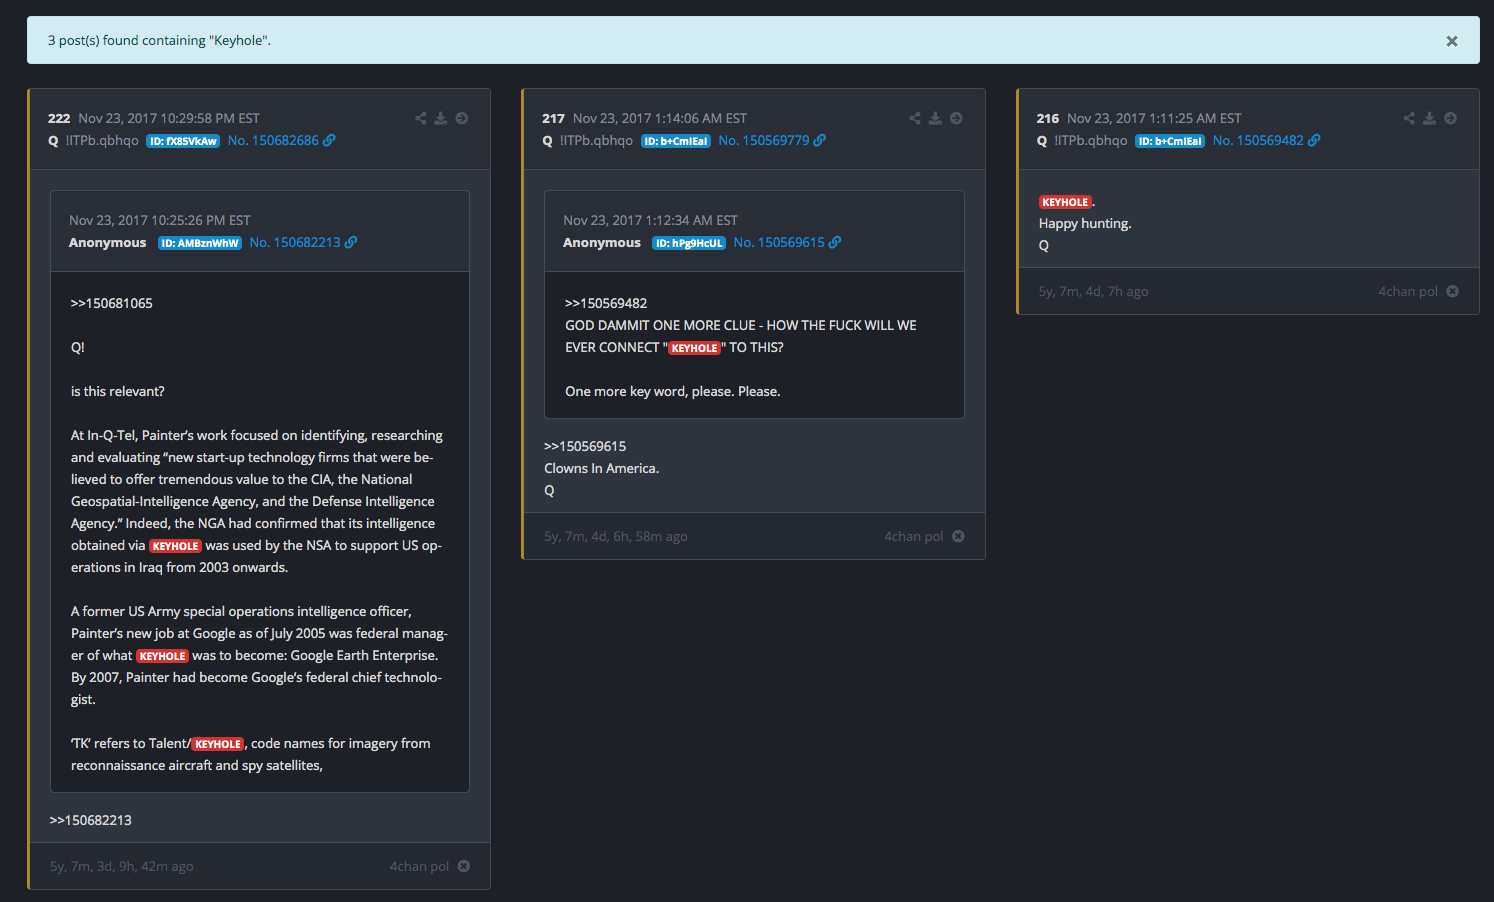Screen dimensions: 1494x902
Task: Click the >>150682213 reply reference in post 222
Action: point(91,821)
